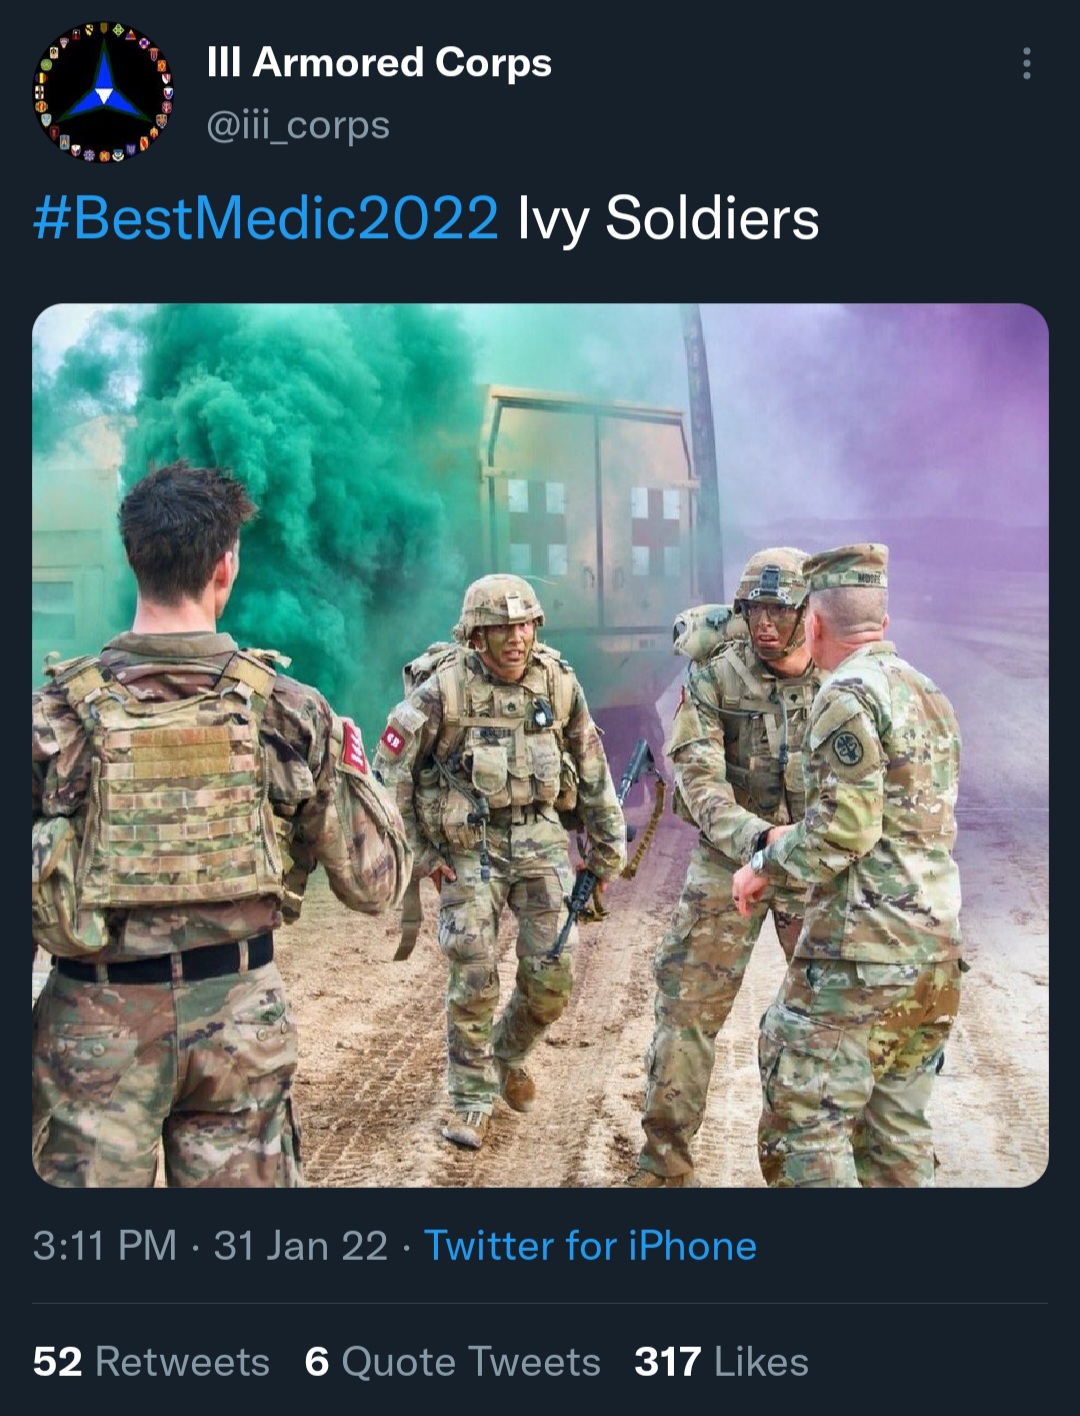The height and width of the screenshot is (1416, 1080).
Task: Click the Ivy Soldiers tweet text
Action: coord(668,218)
